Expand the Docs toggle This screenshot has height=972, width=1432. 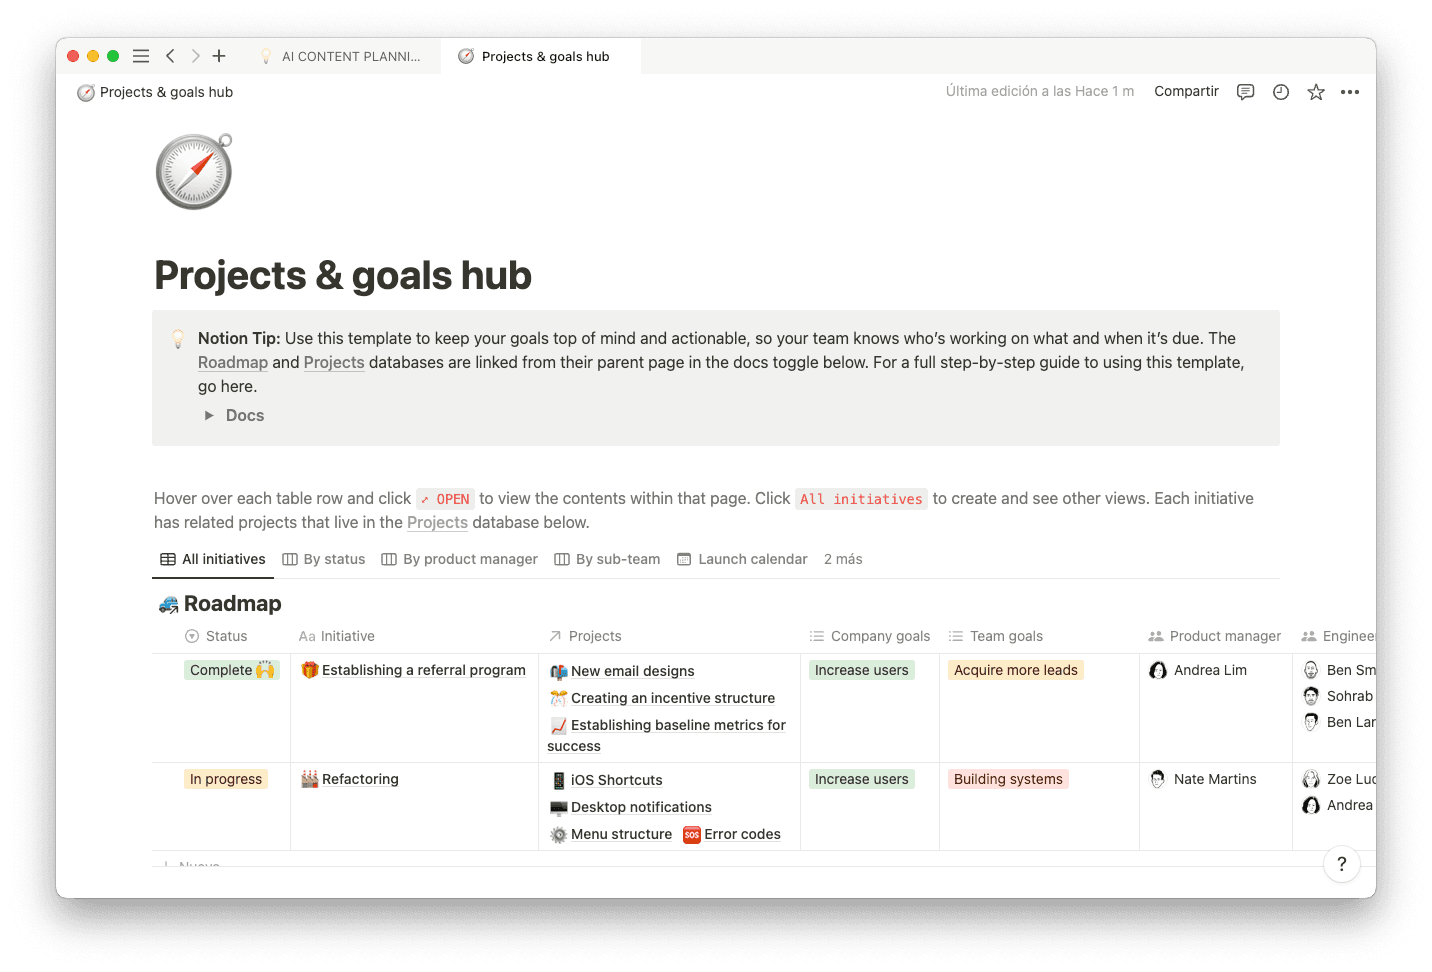pyautogui.click(x=209, y=415)
